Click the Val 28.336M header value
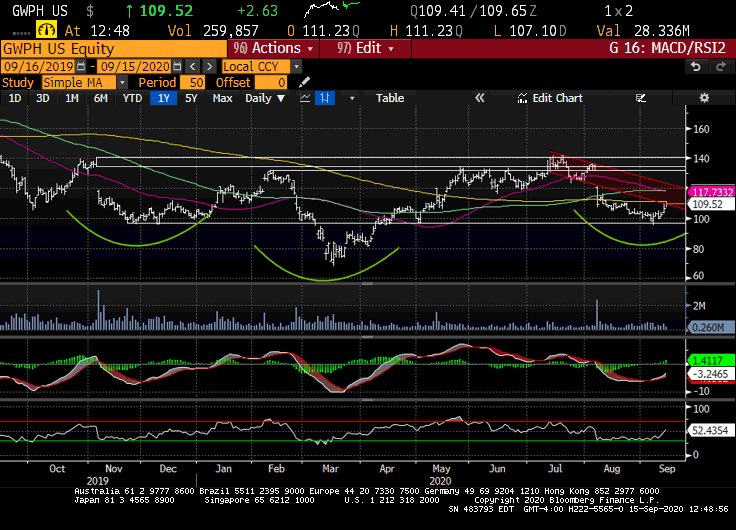This screenshot has height=530, width=736. pyautogui.click(x=643, y=31)
